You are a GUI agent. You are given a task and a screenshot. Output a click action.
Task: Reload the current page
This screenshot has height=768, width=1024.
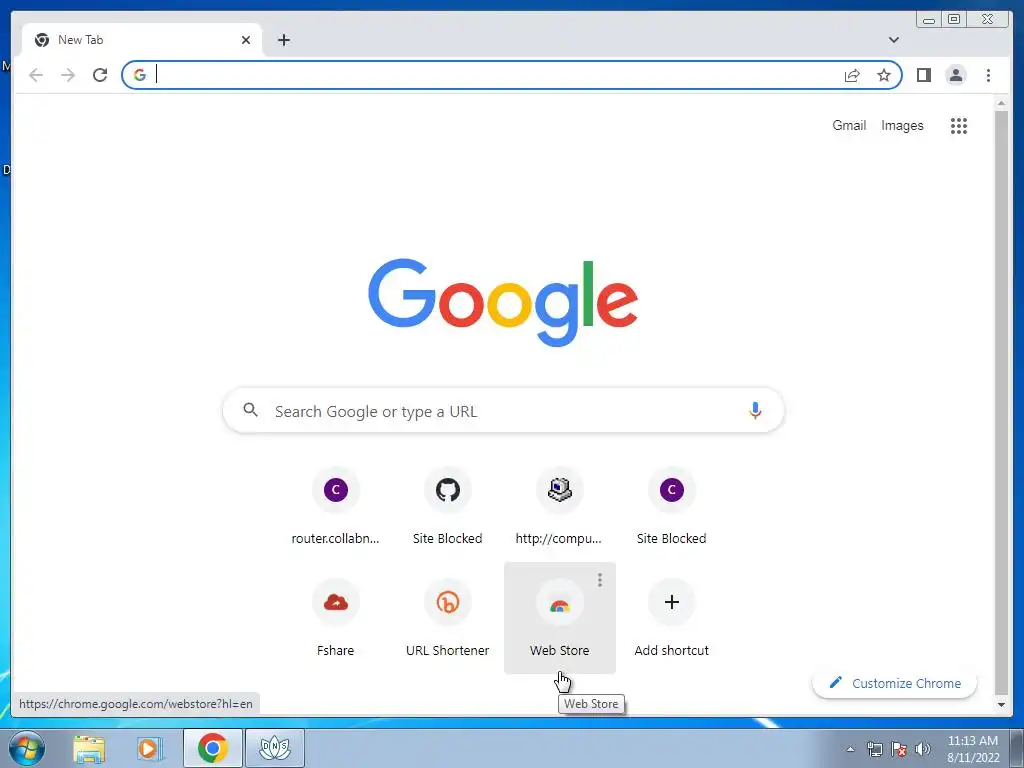100,75
